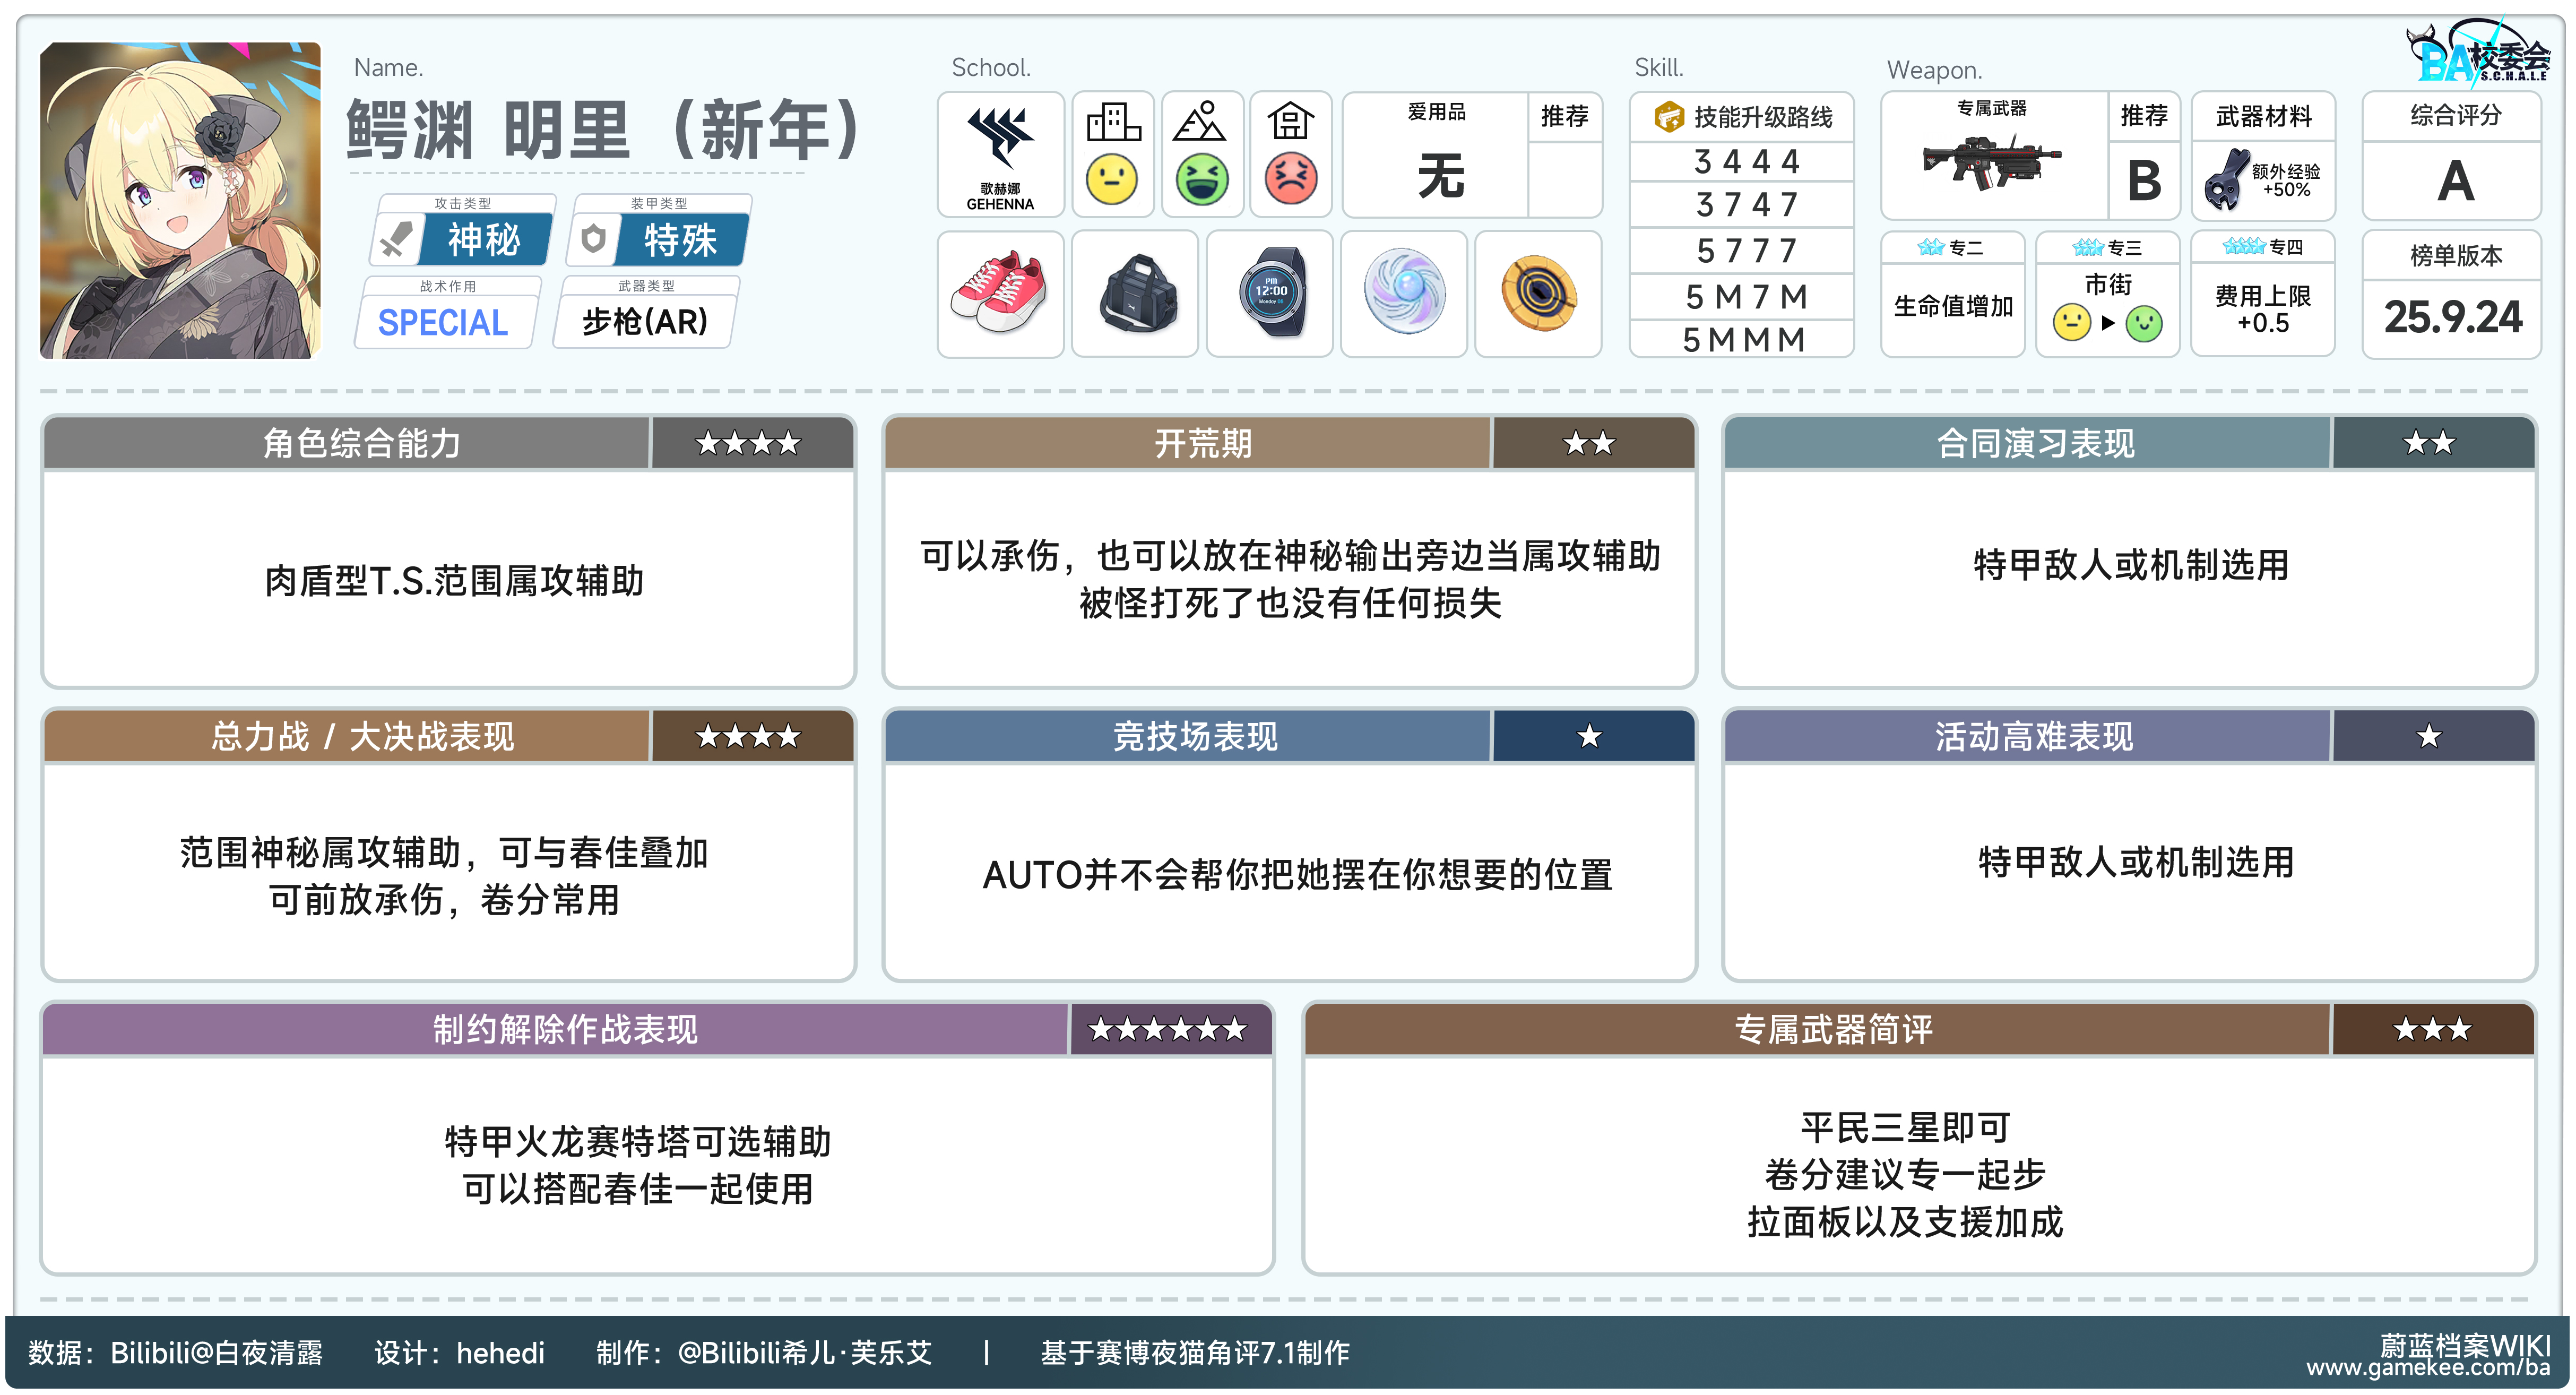The height and width of the screenshot is (1395, 2576).
Task: Click the 特殊 armor type badge
Action: pyautogui.click(x=680, y=240)
